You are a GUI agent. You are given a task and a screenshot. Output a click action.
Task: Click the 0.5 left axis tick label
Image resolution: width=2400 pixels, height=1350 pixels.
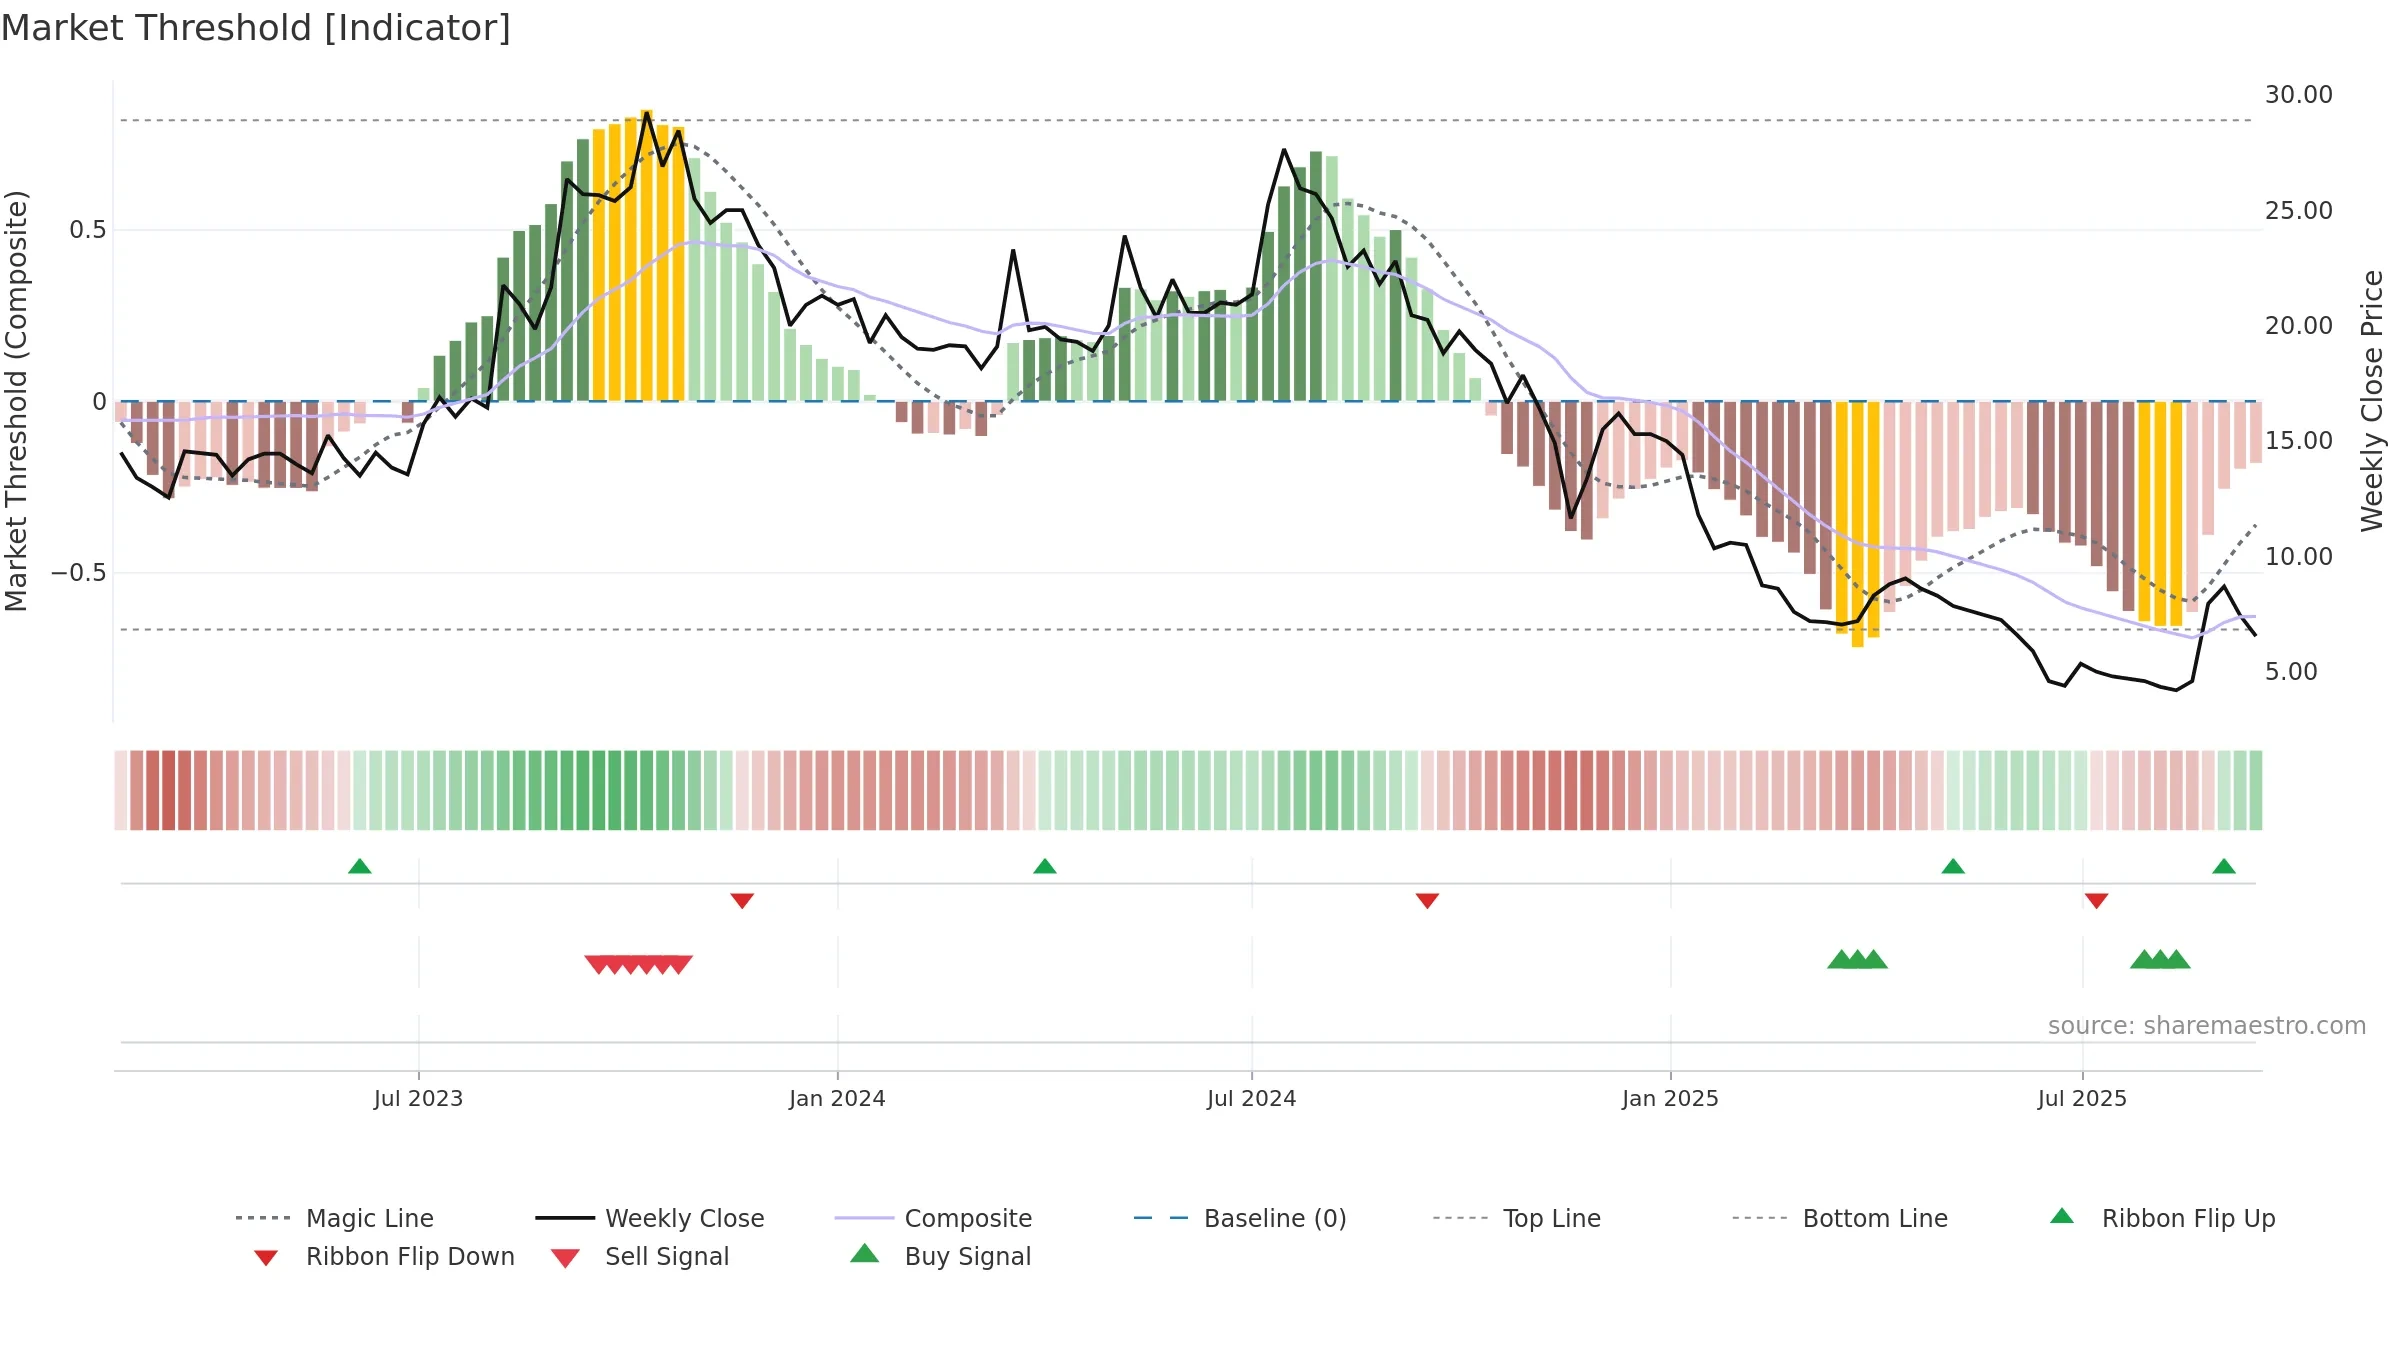click(87, 230)
